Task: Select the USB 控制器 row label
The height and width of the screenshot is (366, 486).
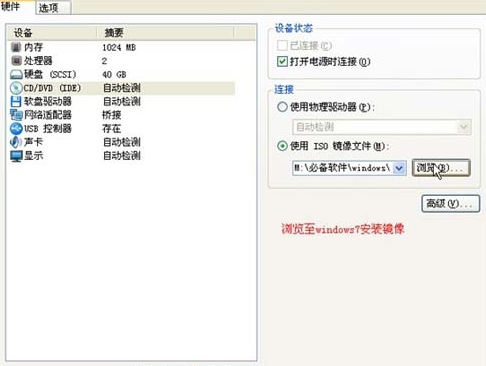Action: (x=48, y=129)
